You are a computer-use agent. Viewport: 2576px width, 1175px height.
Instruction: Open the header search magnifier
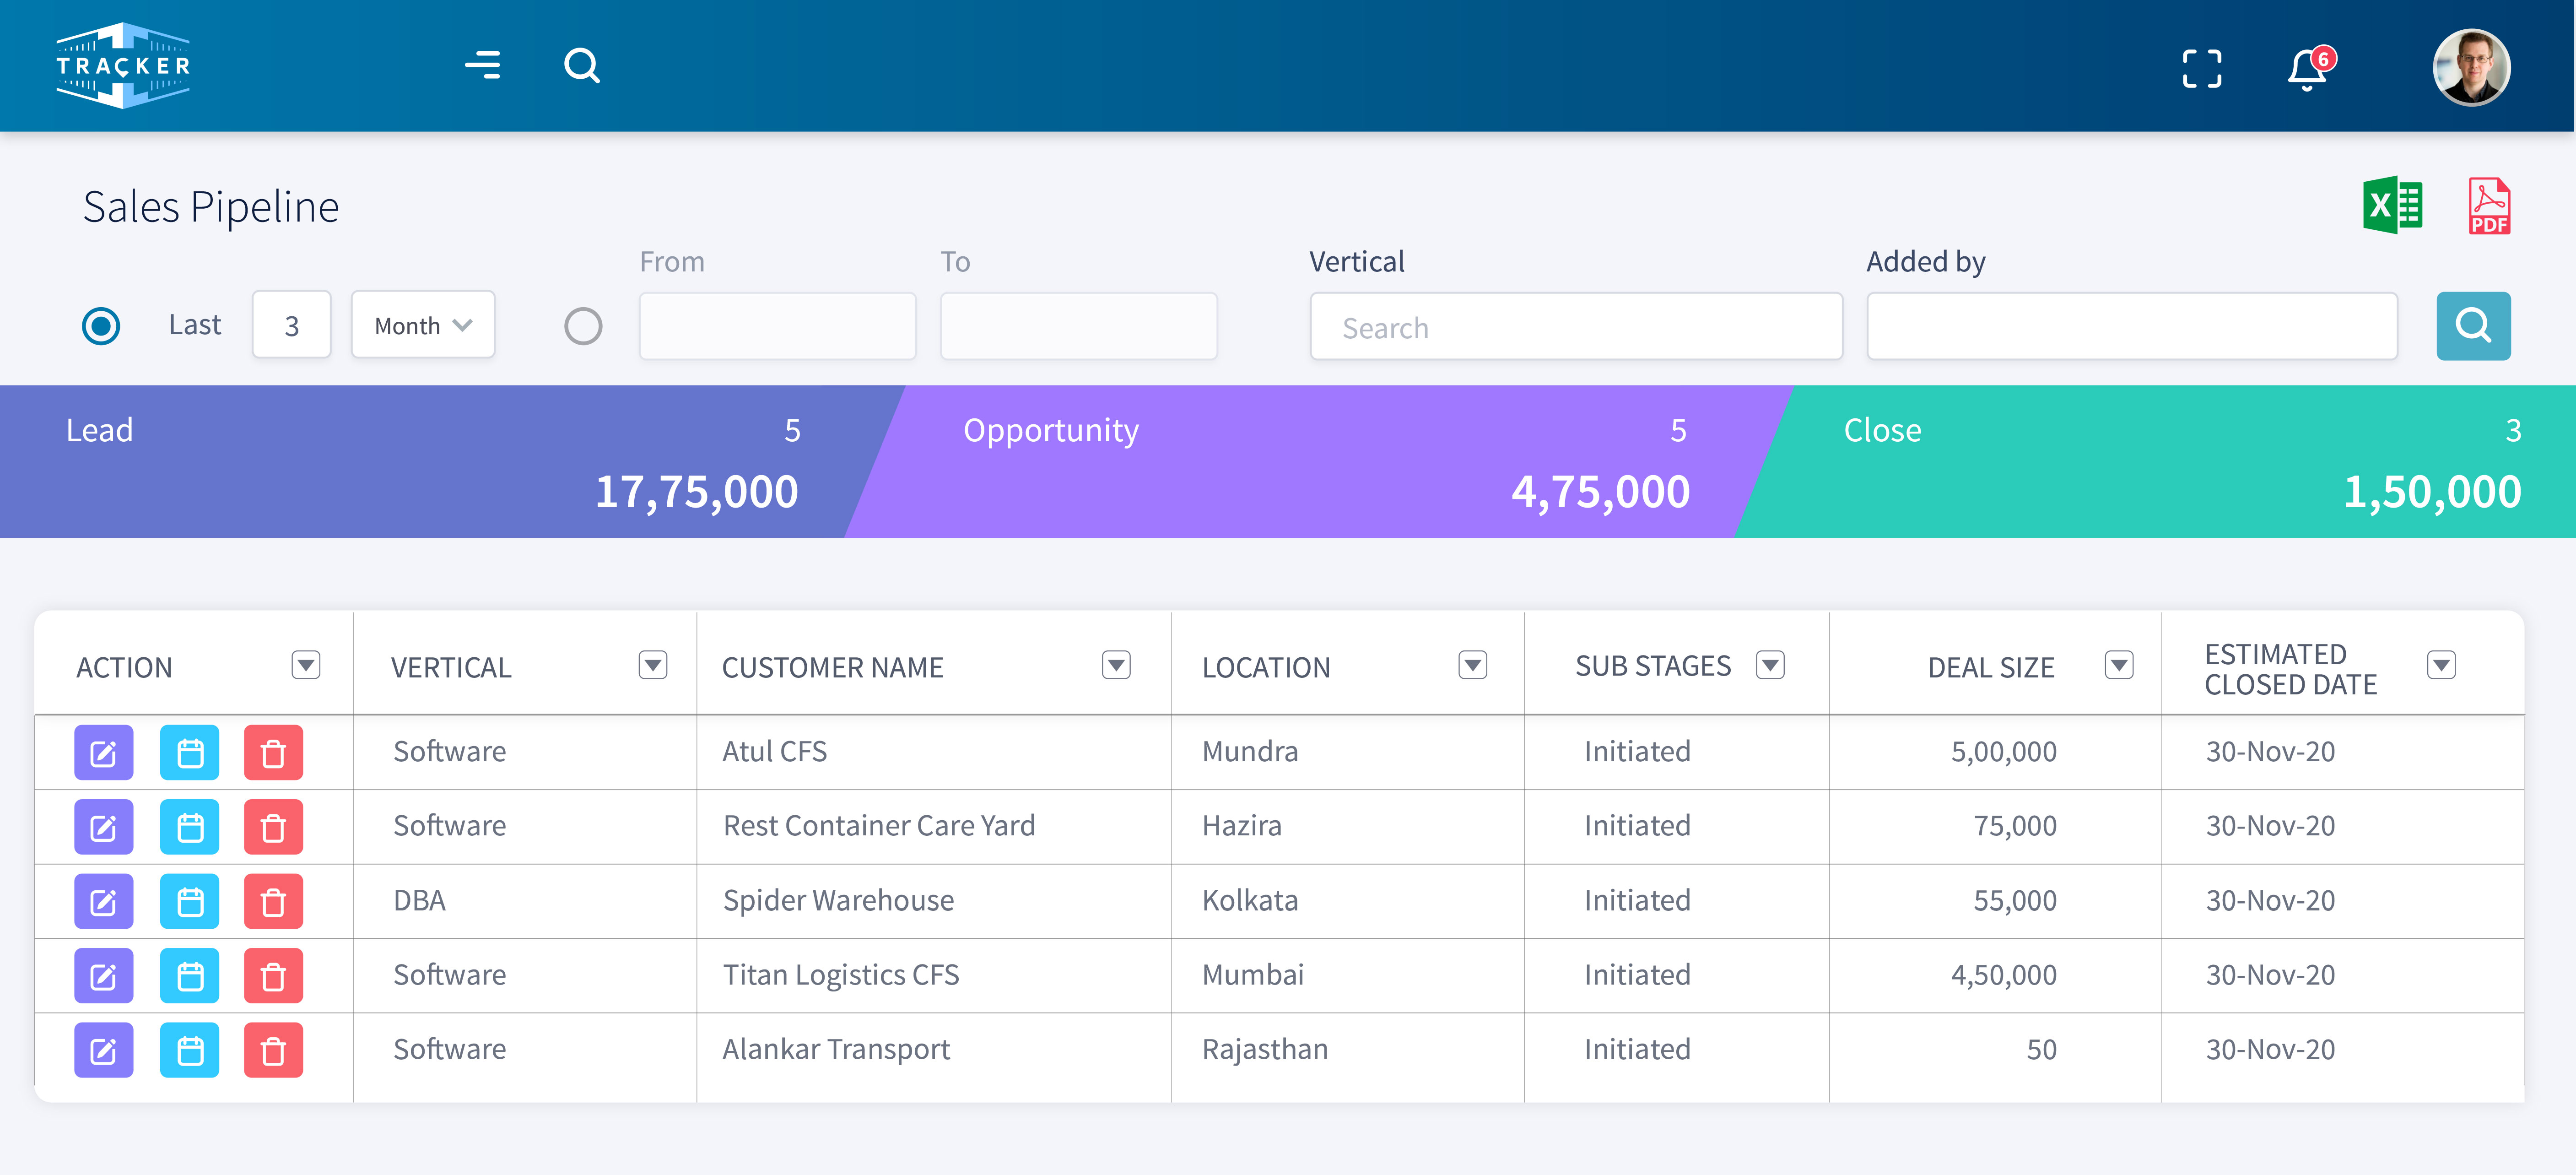582,66
